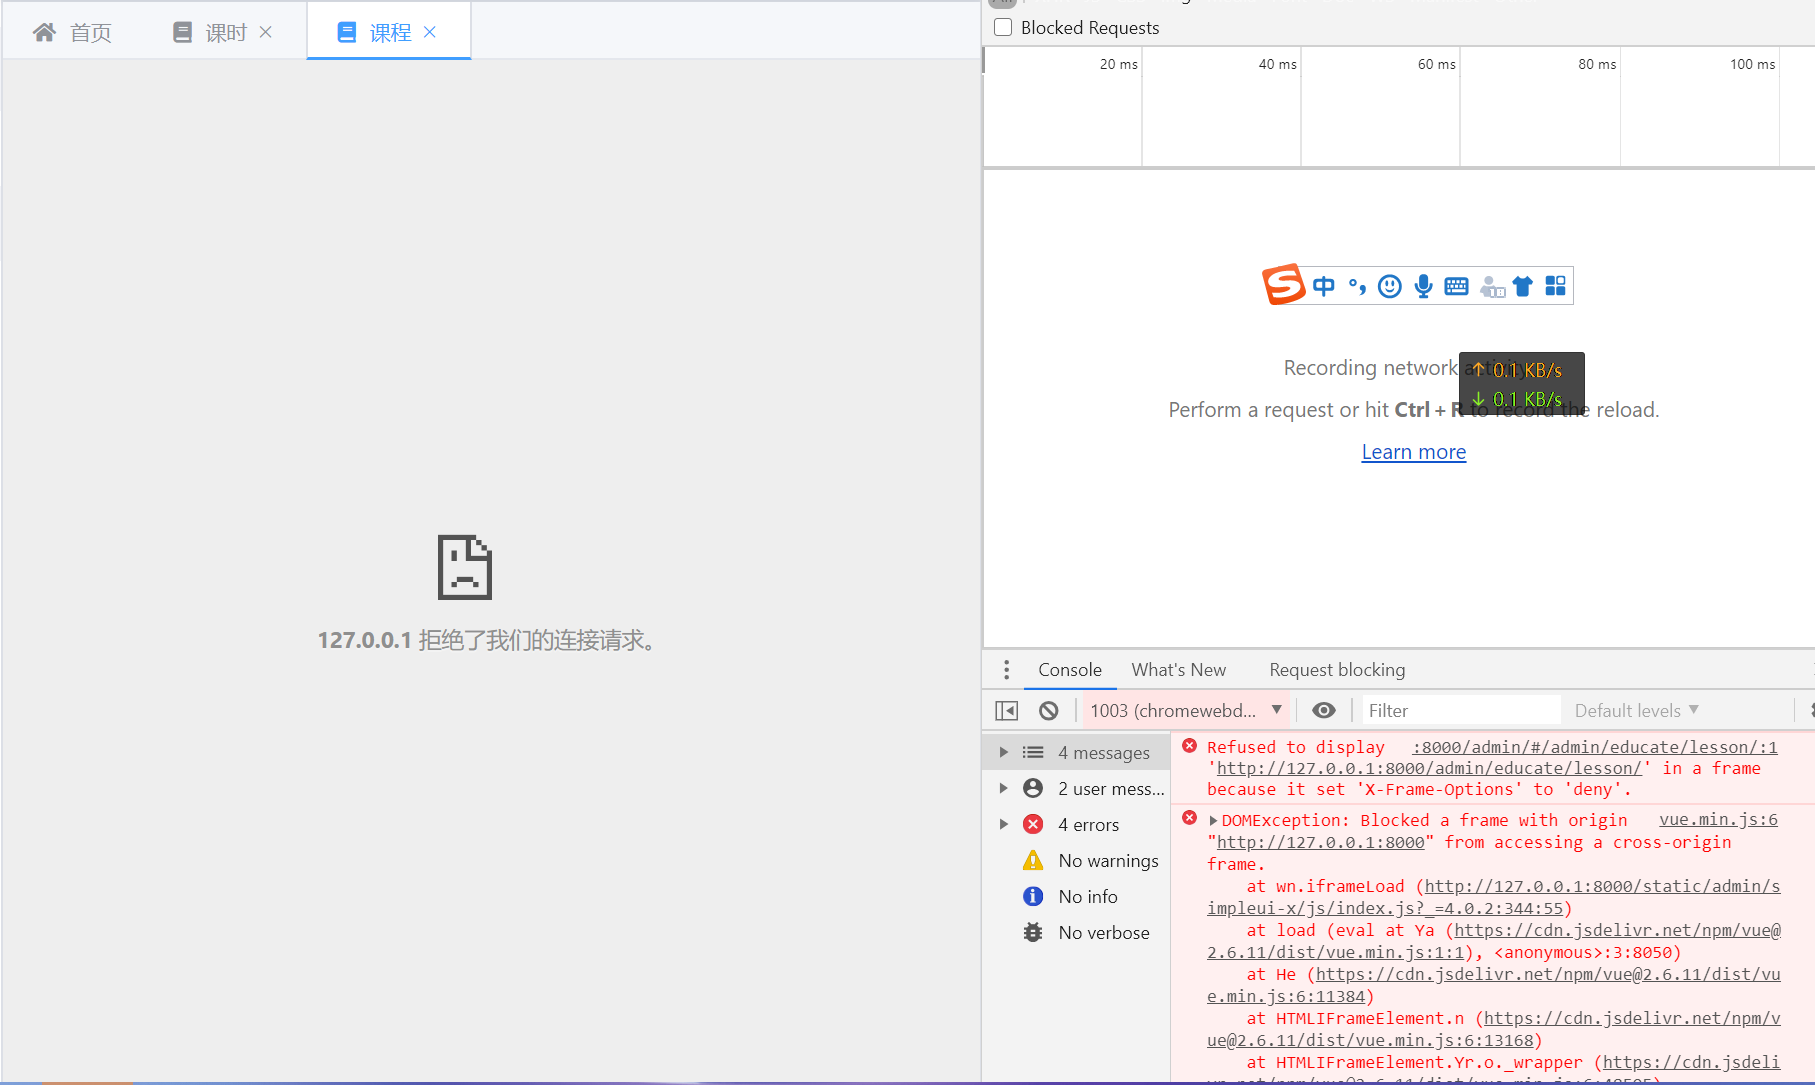Enable the Blocked Requests checkbox
Viewport: 1815px width, 1085px height.
1002,27
